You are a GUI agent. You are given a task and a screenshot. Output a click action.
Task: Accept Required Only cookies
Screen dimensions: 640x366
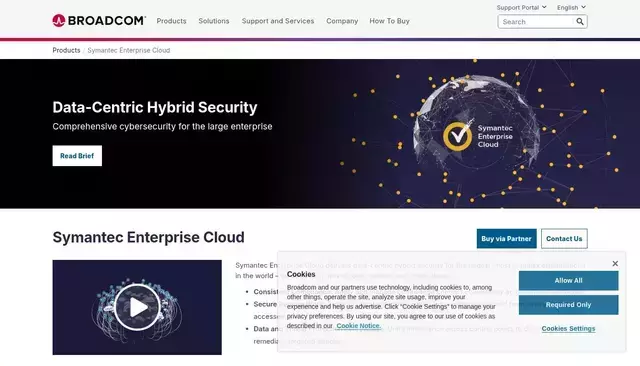click(x=569, y=305)
